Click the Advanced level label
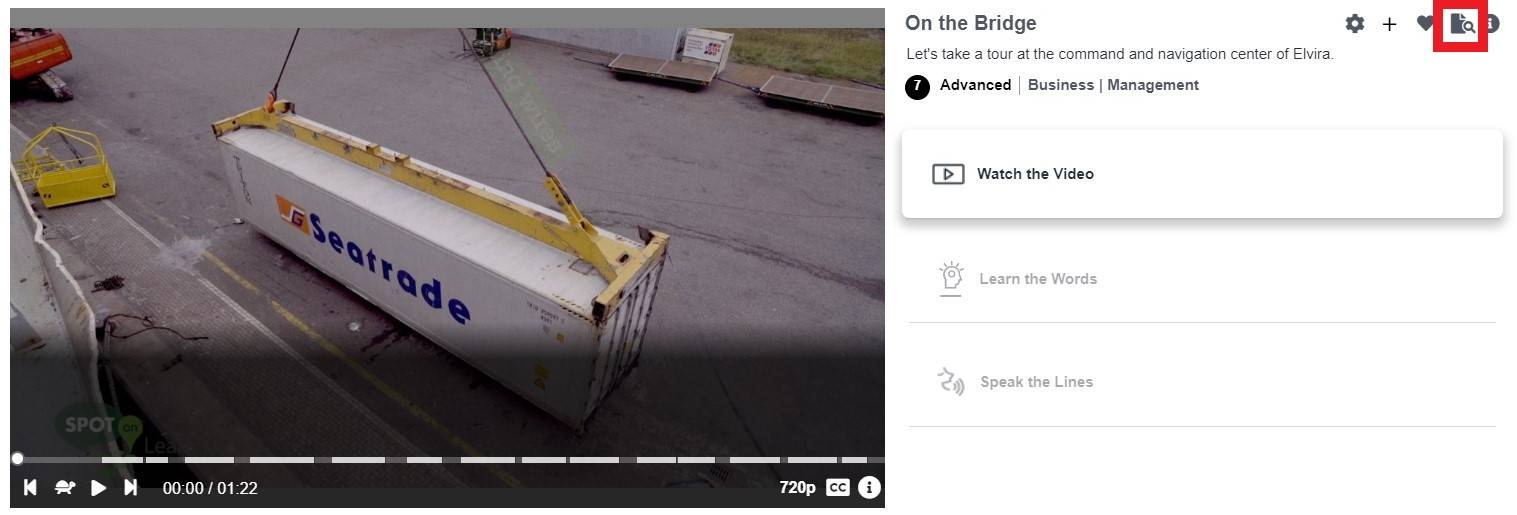This screenshot has width=1517, height=515. point(975,85)
